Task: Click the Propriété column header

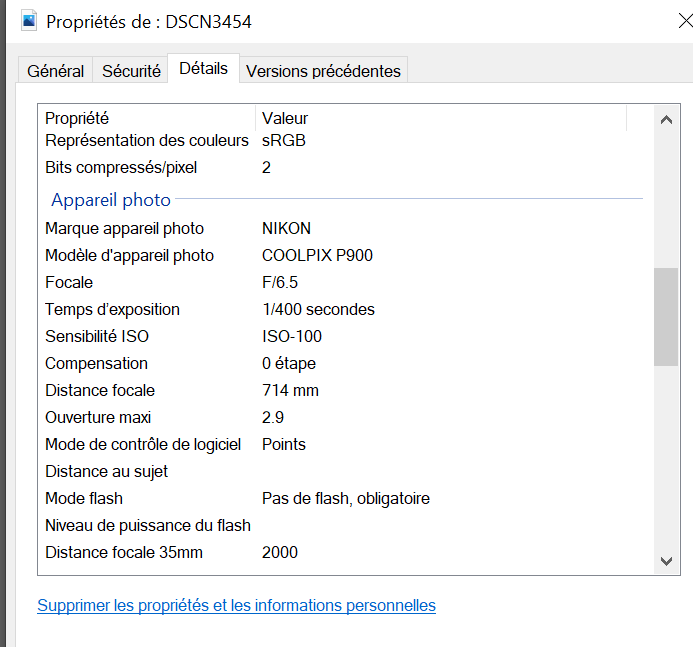Action: [77, 118]
